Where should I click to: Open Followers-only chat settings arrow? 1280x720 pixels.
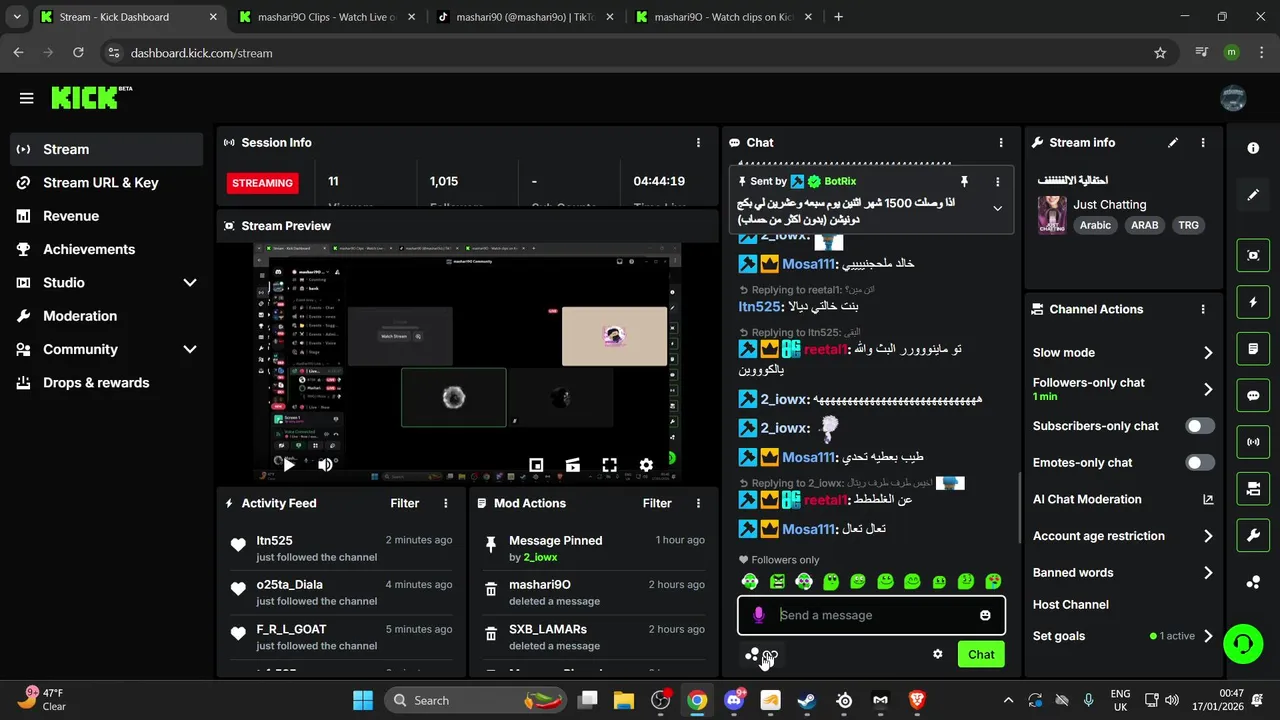[x=1208, y=390]
